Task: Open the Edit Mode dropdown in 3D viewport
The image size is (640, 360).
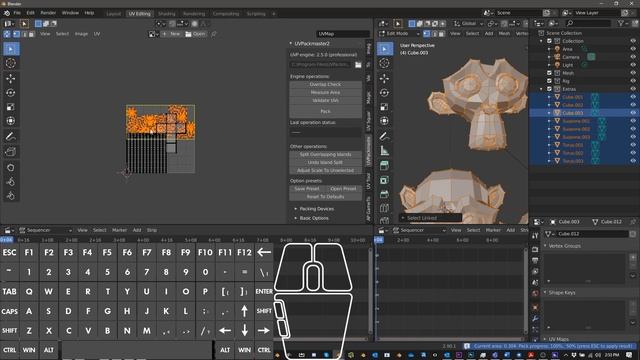Action: pyautogui.click(x=400, y=33)
